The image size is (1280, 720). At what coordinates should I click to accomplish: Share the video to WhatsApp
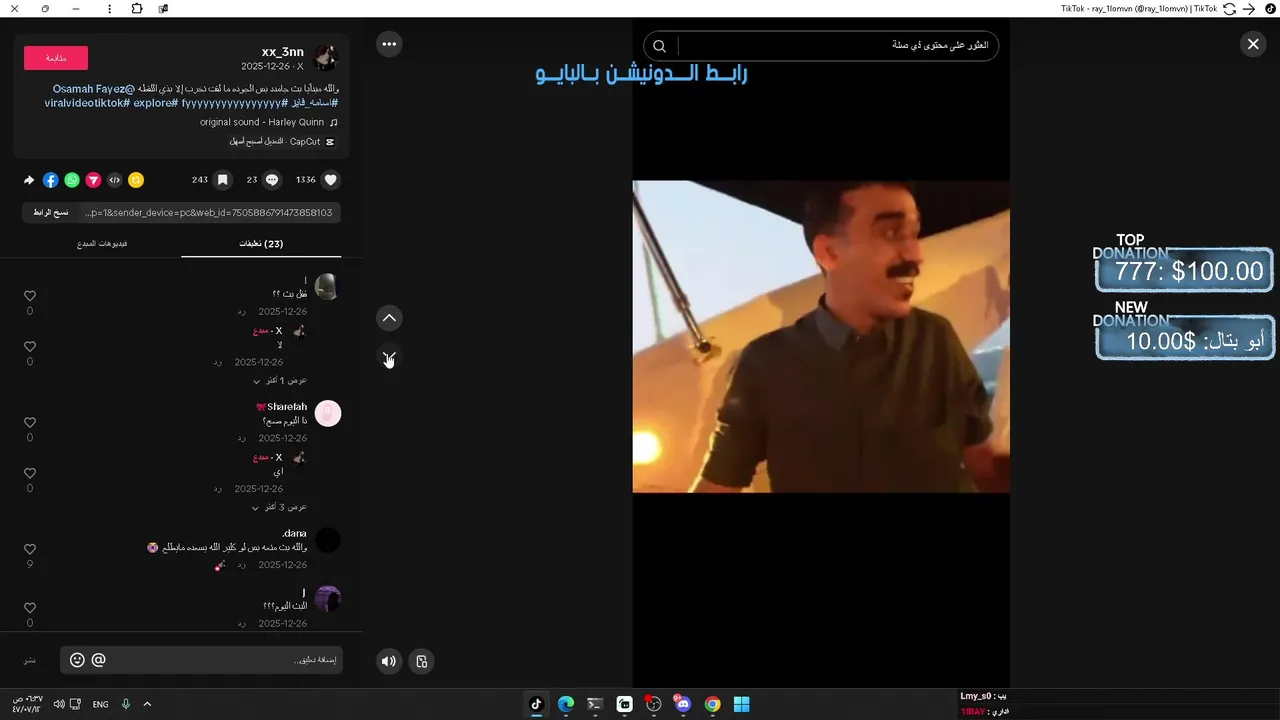click(x=72, y=180)
